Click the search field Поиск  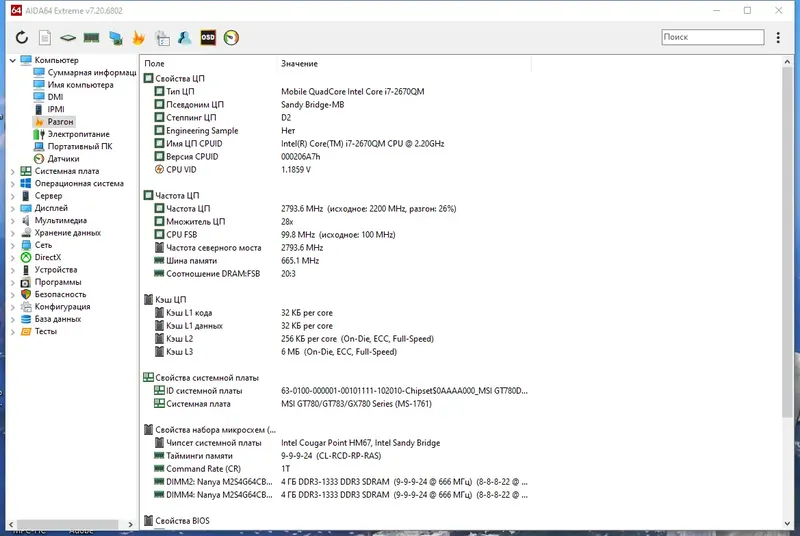click(x=713, y=37)
